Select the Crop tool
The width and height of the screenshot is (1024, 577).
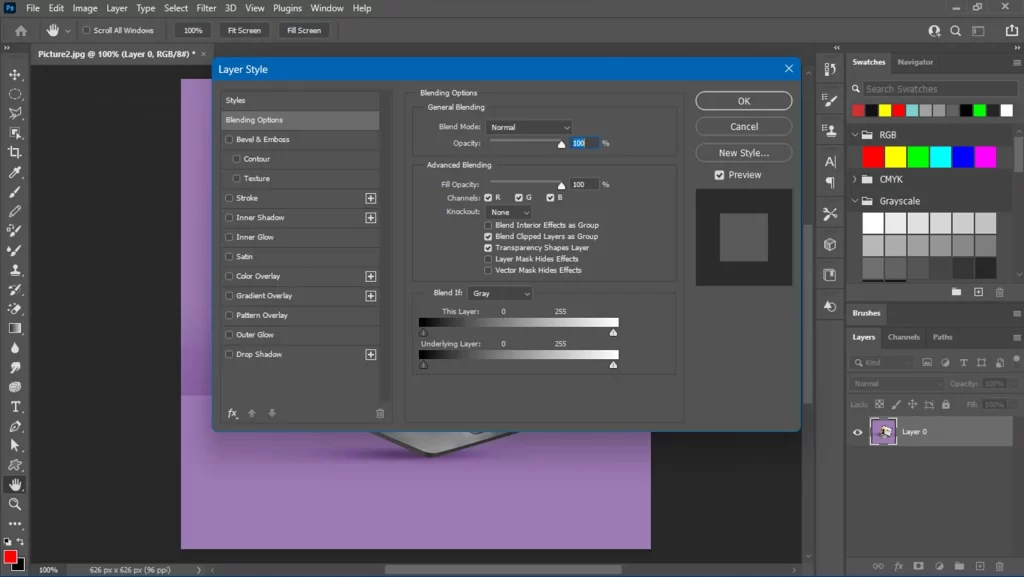(14, 152)
